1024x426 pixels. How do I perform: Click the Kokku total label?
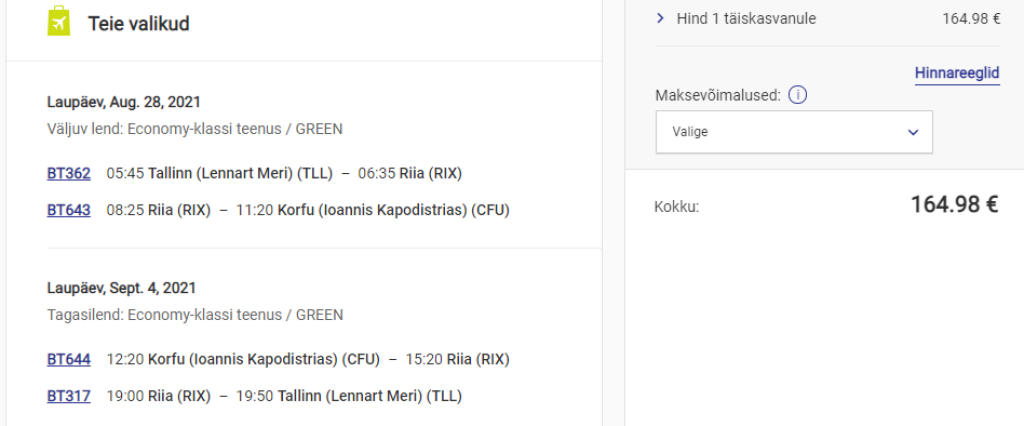(677, 207)
